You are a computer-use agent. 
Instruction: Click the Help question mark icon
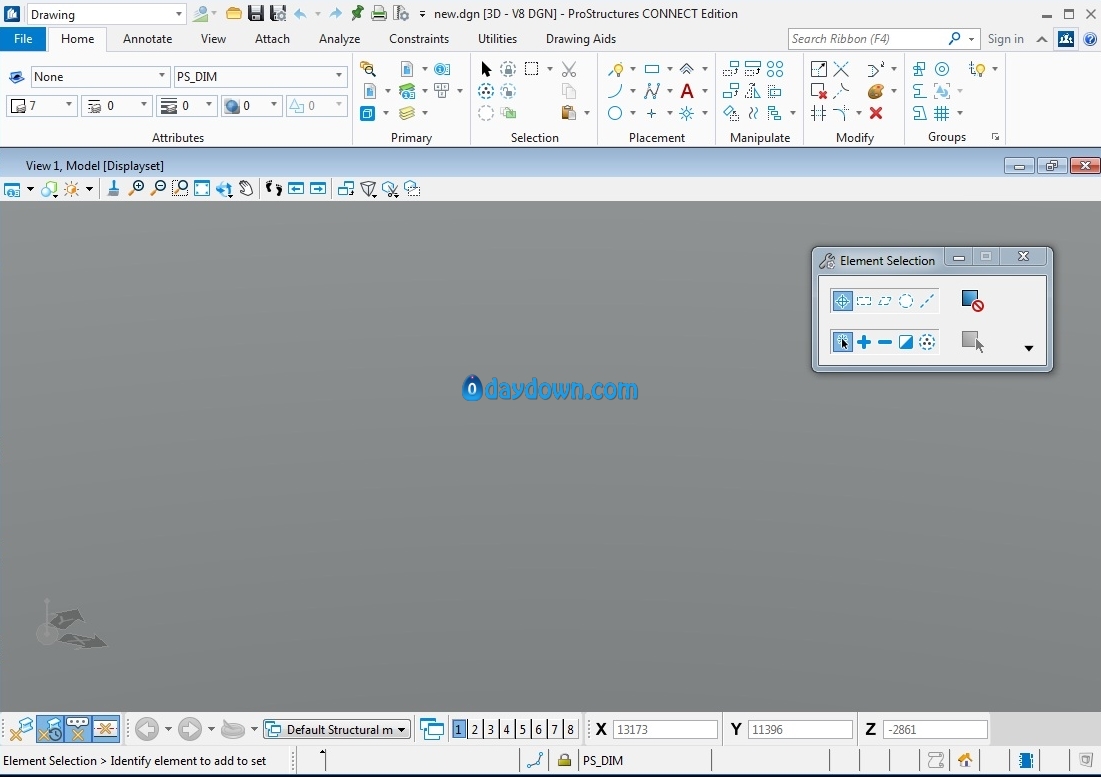[x=1090, y=39]
